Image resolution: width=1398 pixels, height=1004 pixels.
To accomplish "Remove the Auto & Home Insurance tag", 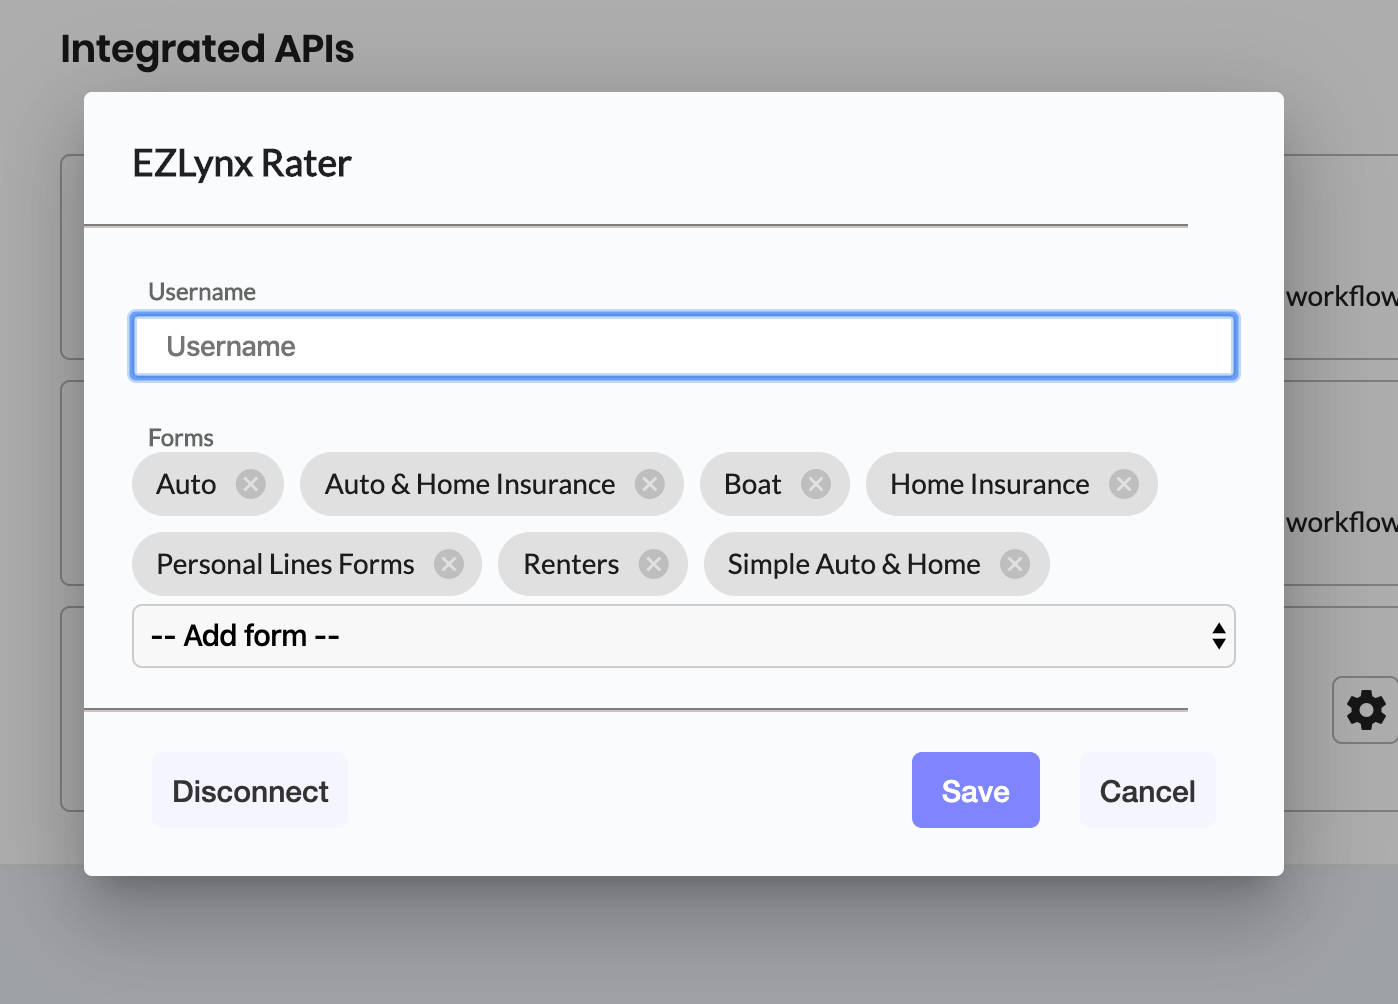I will (x=650, y=484).
